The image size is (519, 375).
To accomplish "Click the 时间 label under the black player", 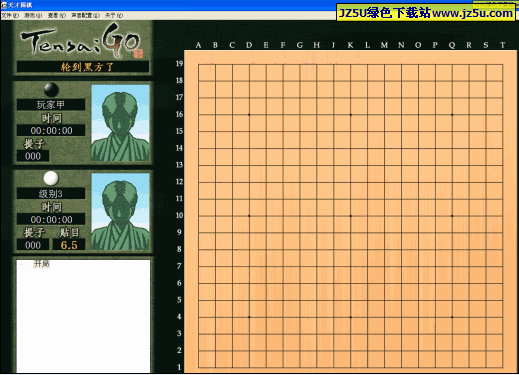I will pyautogui.click(x=51, y=118).
